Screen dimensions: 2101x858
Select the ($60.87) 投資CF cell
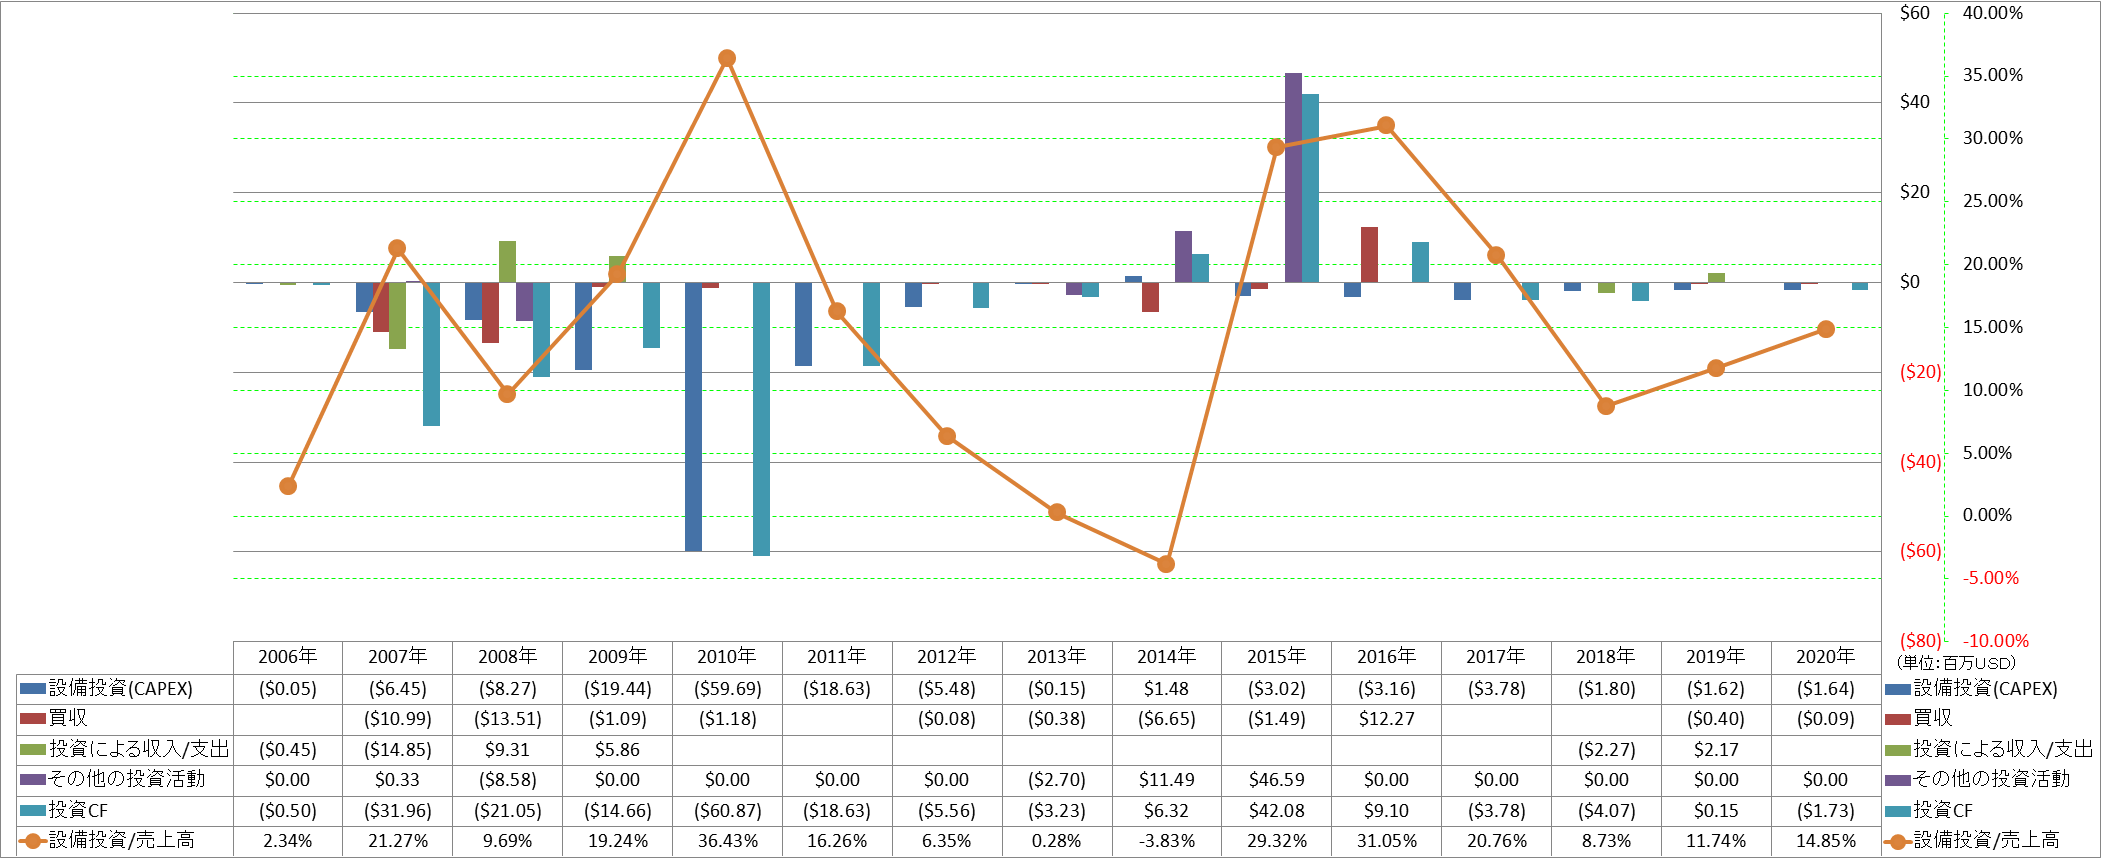coord(727,811)
